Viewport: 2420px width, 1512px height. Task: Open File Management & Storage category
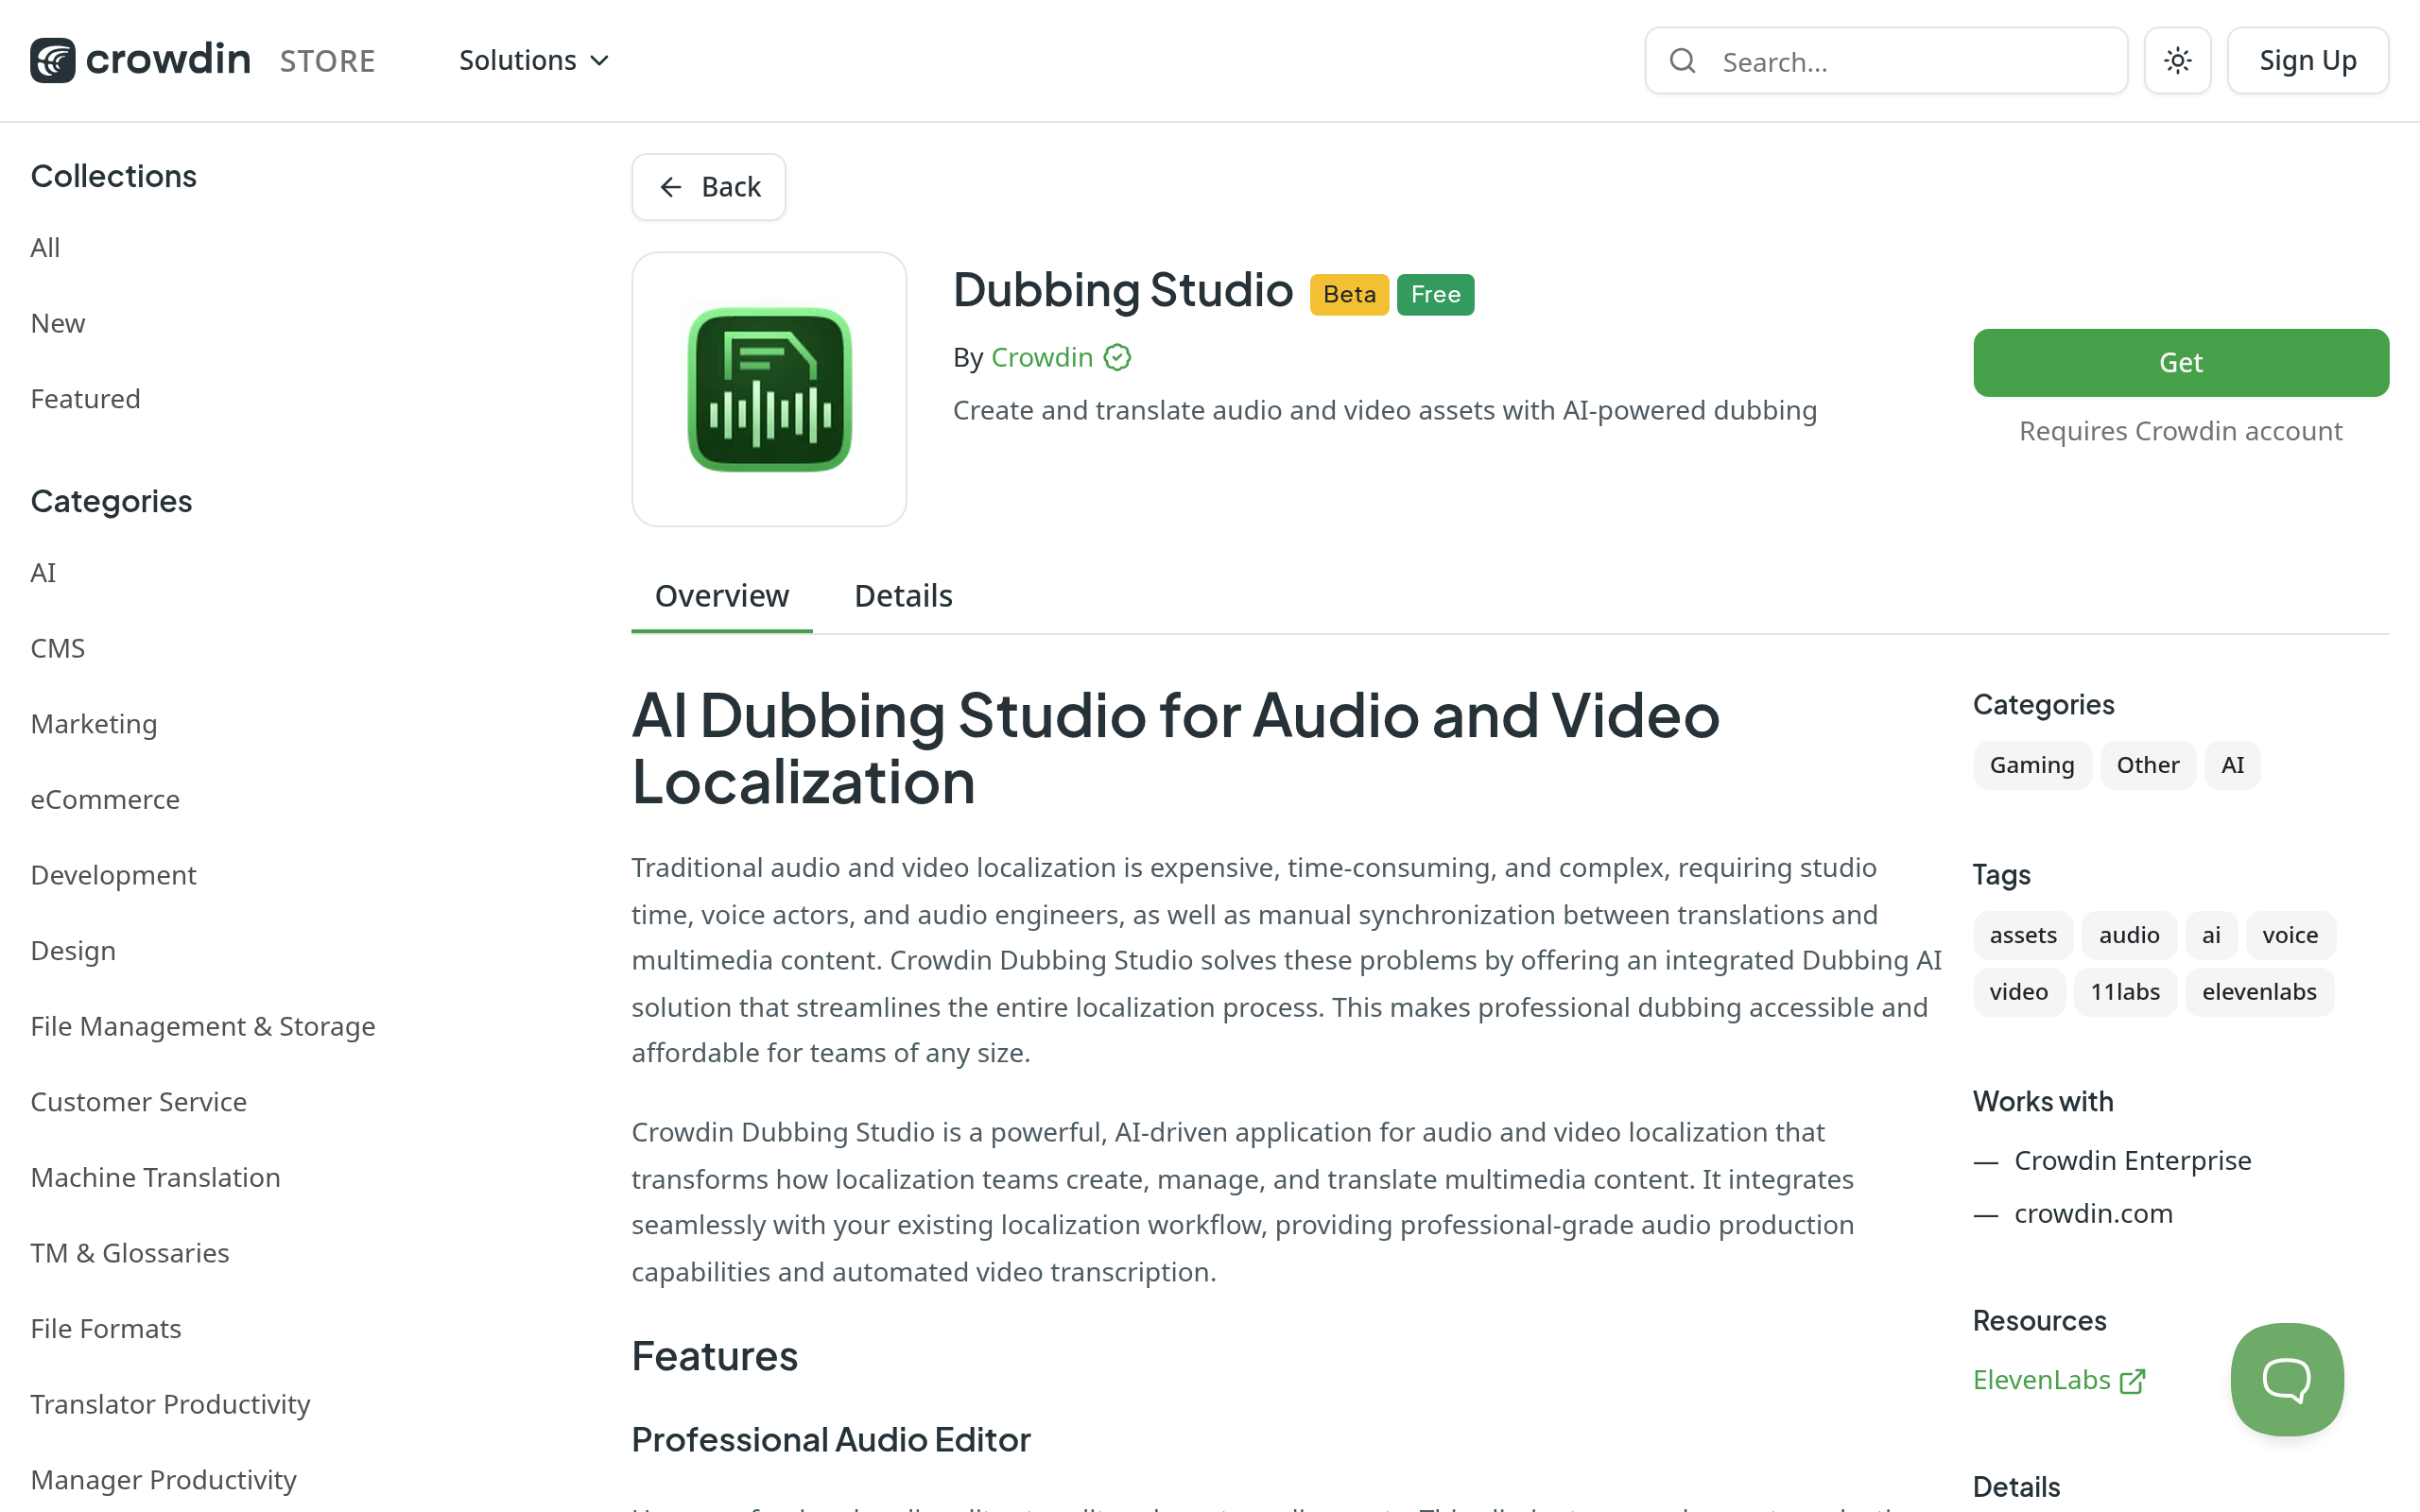click(x=203, y=1026)
